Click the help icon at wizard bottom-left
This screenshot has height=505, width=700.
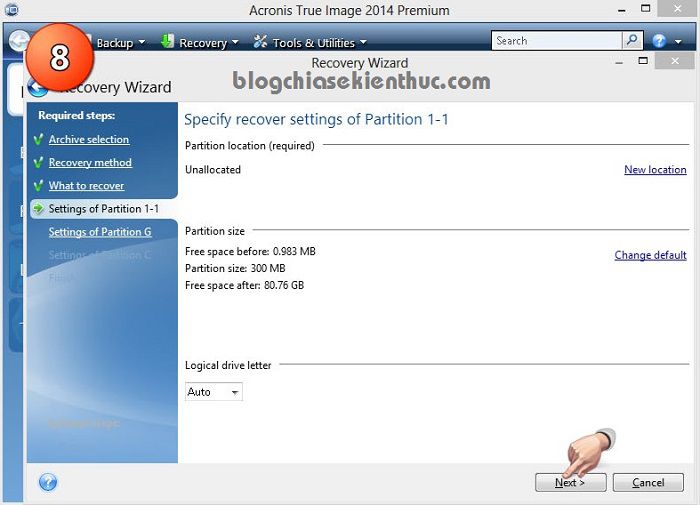[x=47, y=482]
